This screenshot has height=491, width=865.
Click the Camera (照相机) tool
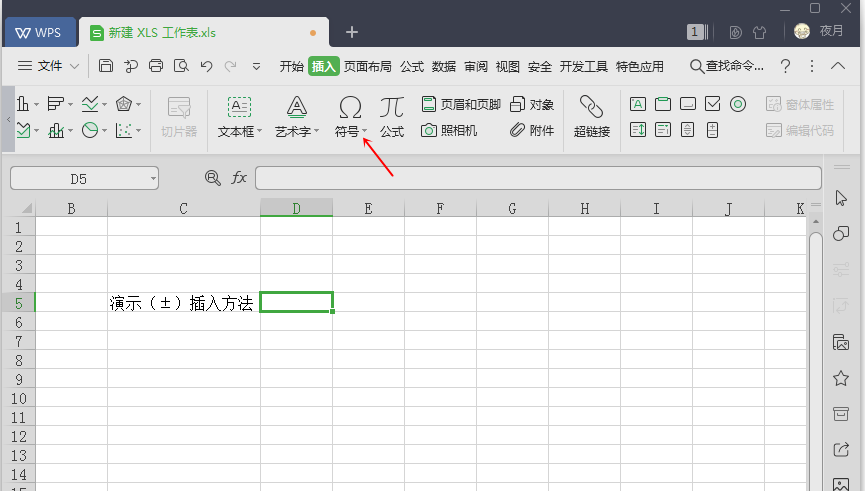click(449, 131)
